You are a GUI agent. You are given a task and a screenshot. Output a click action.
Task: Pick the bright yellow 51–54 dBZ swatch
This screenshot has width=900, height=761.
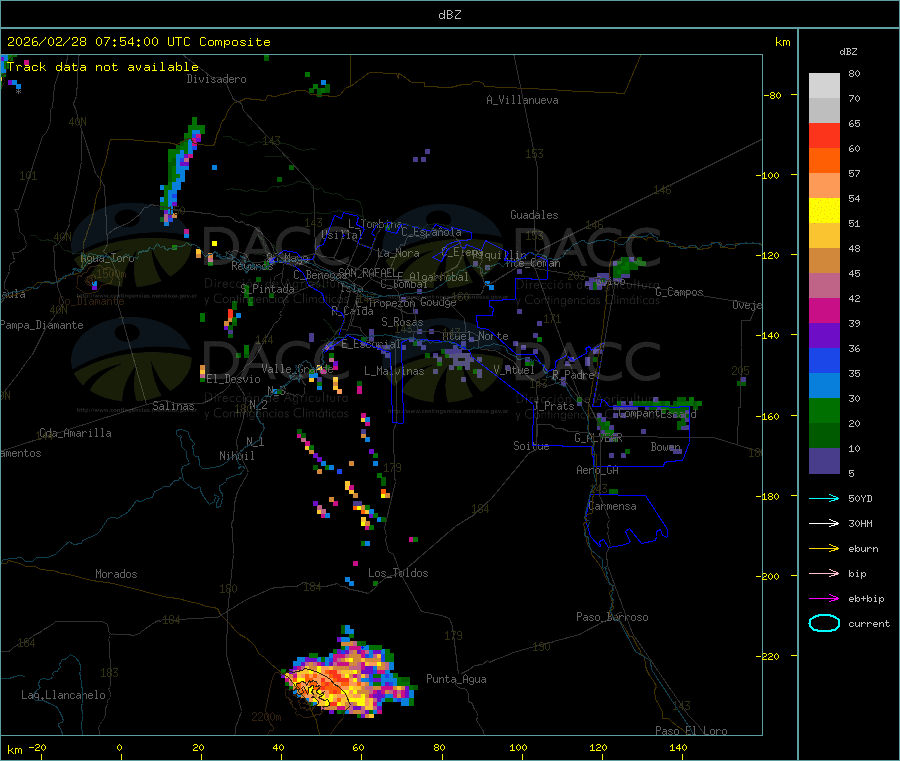pos(824,210)
